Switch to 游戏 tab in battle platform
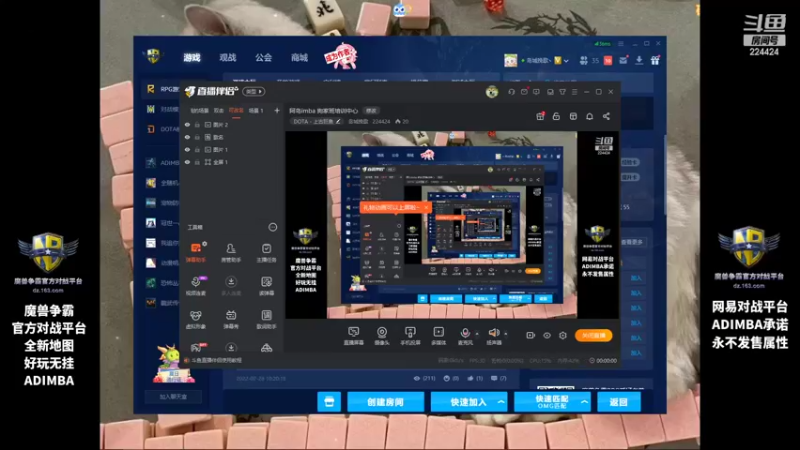Image resolution: width=800 pixels, height=450 pixels. [192, 58]
